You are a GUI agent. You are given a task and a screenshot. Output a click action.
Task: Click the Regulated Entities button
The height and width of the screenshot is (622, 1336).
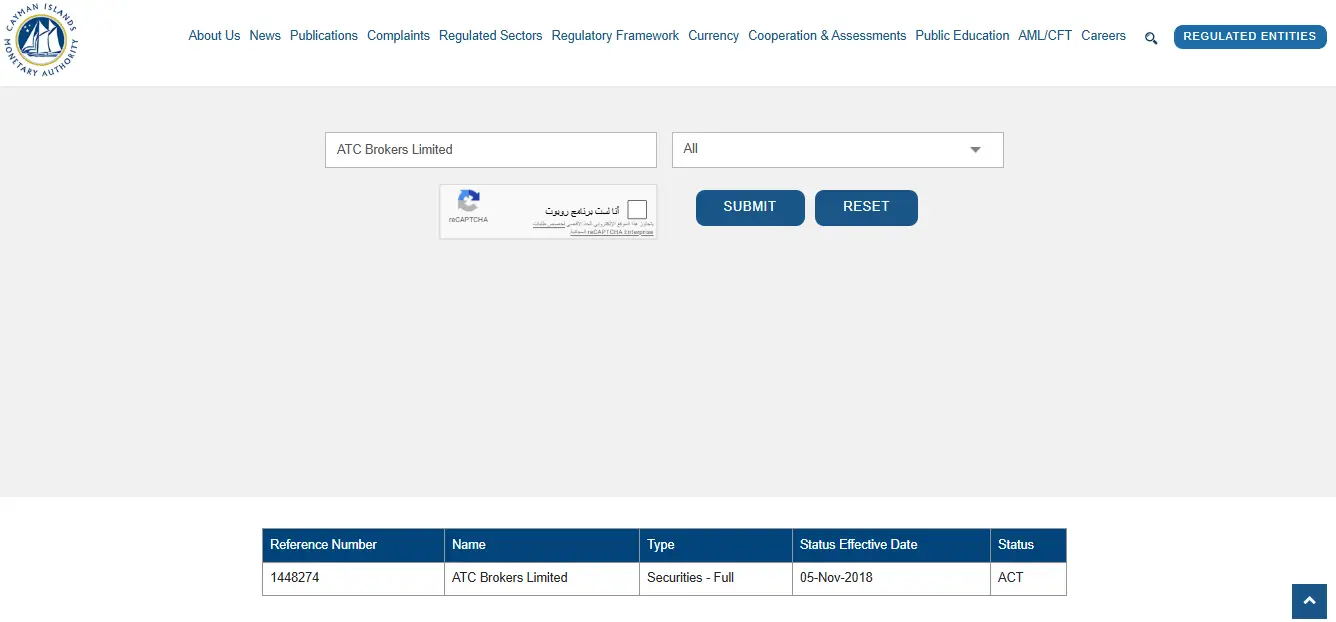click(1250, 37)
